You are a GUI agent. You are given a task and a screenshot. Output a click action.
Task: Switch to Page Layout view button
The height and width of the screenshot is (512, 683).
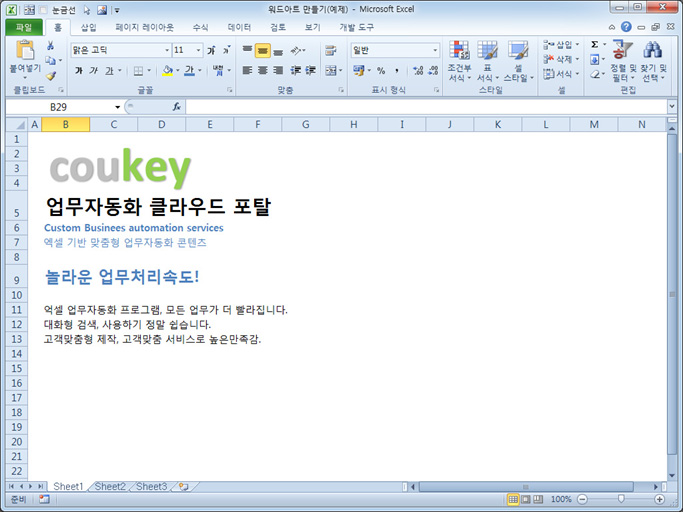[526, 499]
